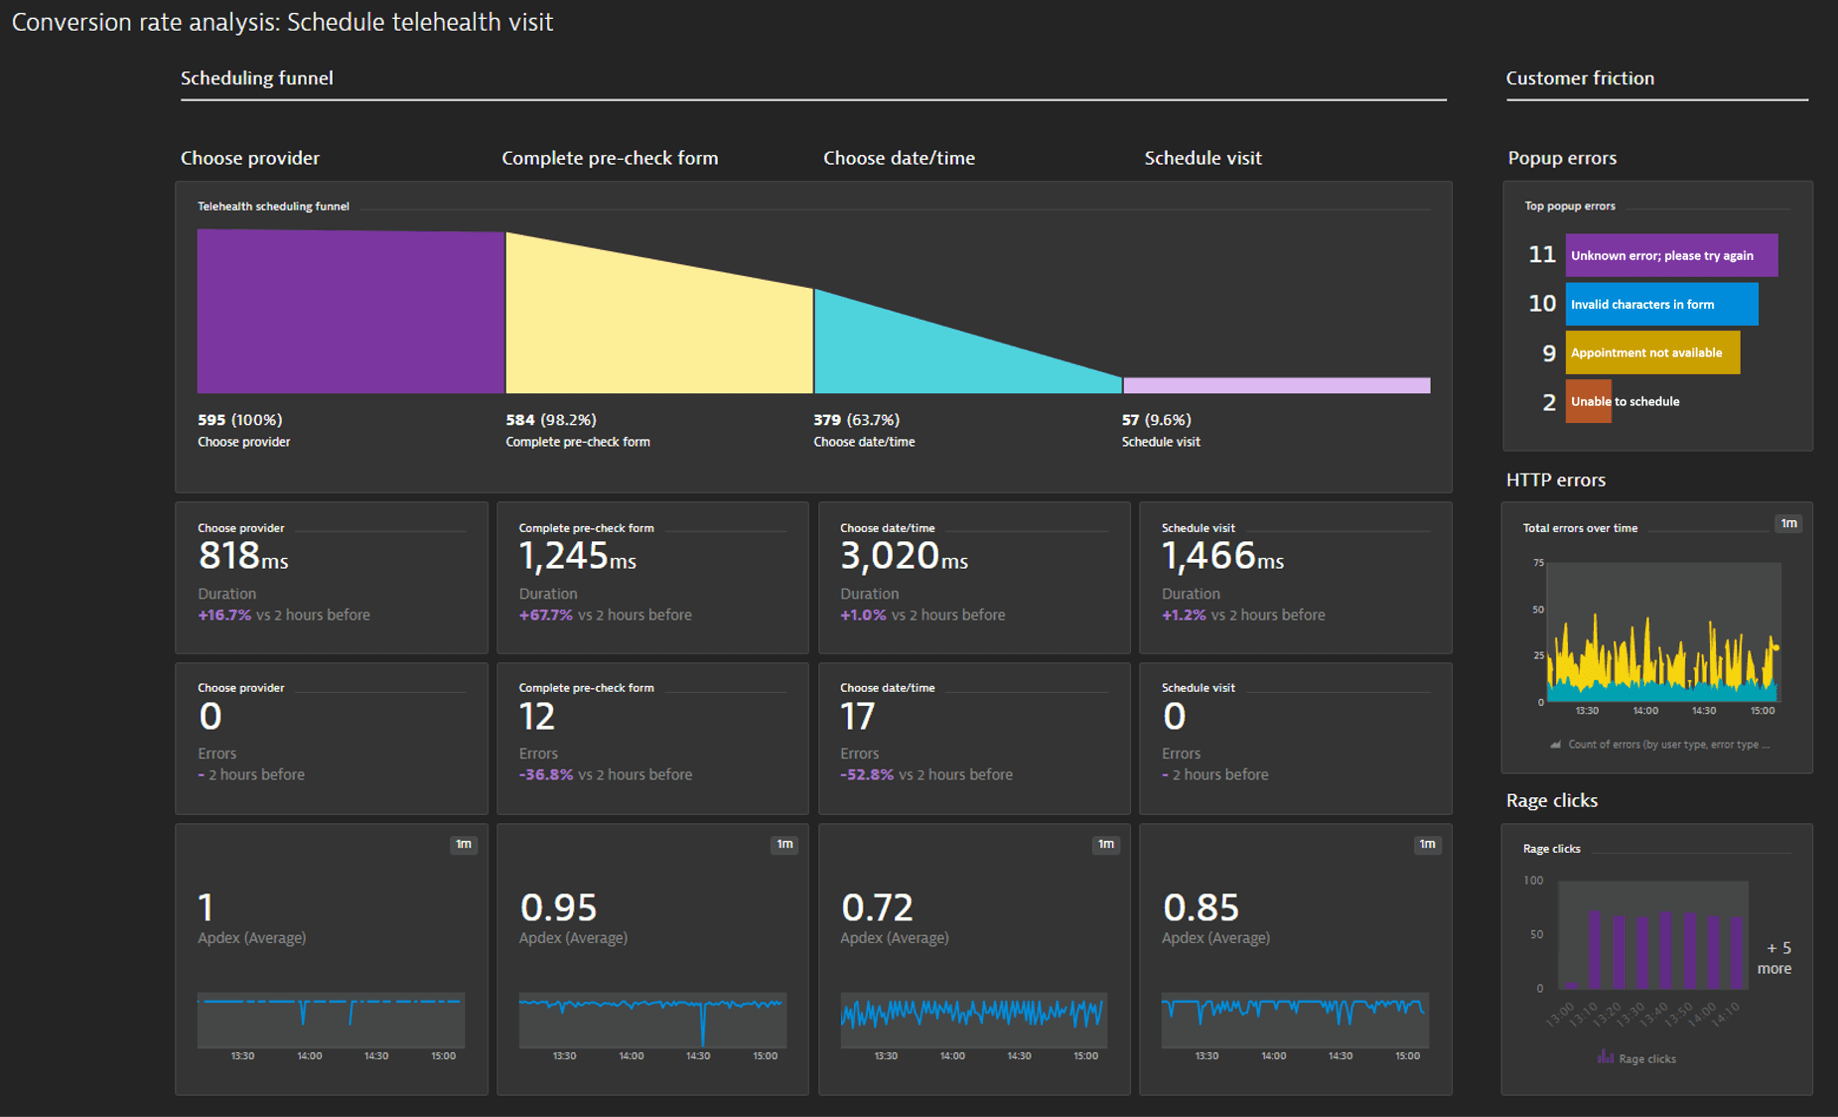This screenshot has height=1117, width=1838.
Task: Click the Customer friction section header
Action: click(x=1580, y=78)
